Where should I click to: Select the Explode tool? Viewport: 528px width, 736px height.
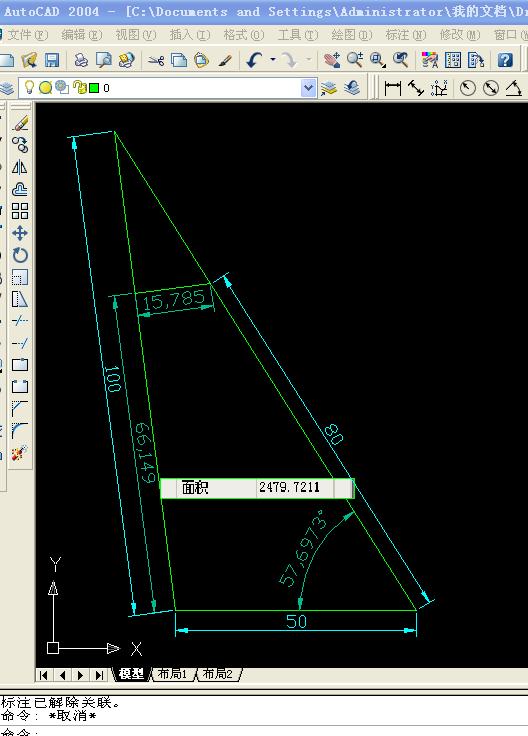(x=20, y=453)
